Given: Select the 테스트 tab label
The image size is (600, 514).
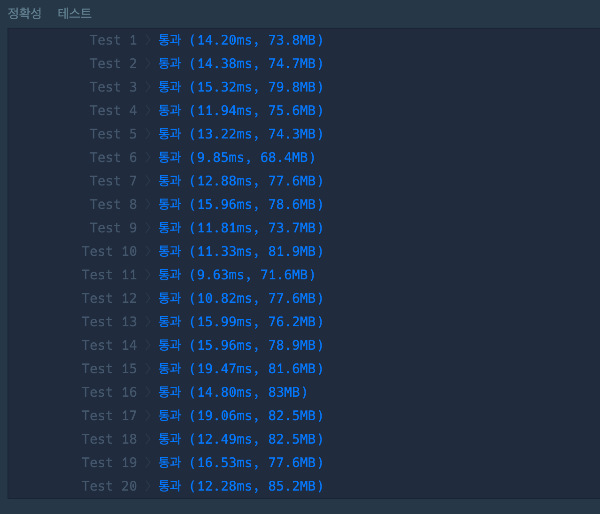Looking at the screenshot, I should pos(75,13).
